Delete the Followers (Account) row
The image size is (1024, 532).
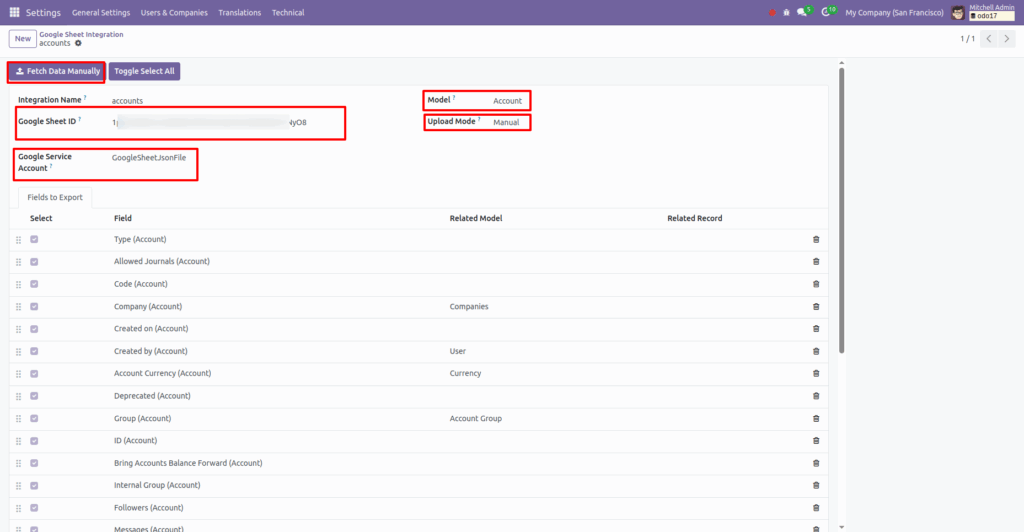click(x=816, y=508)
